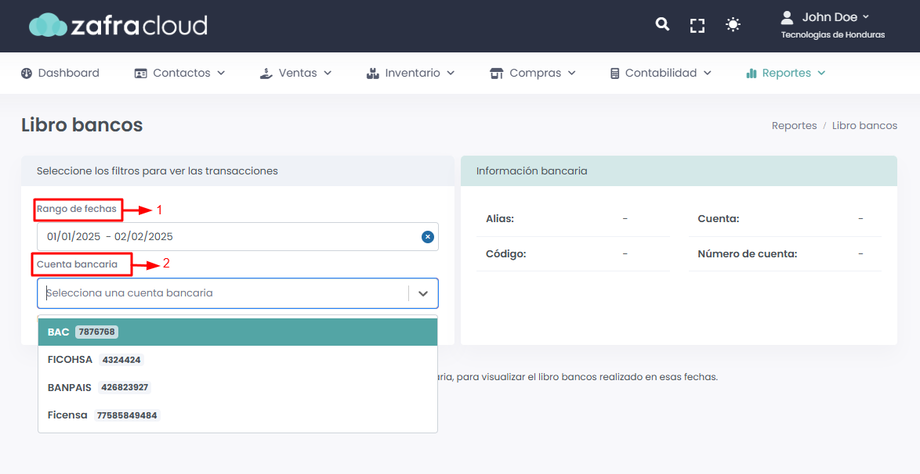Switch theme with the sun icon
The height and width of the screenshot is (474, 920).
(x=733, y=25)
